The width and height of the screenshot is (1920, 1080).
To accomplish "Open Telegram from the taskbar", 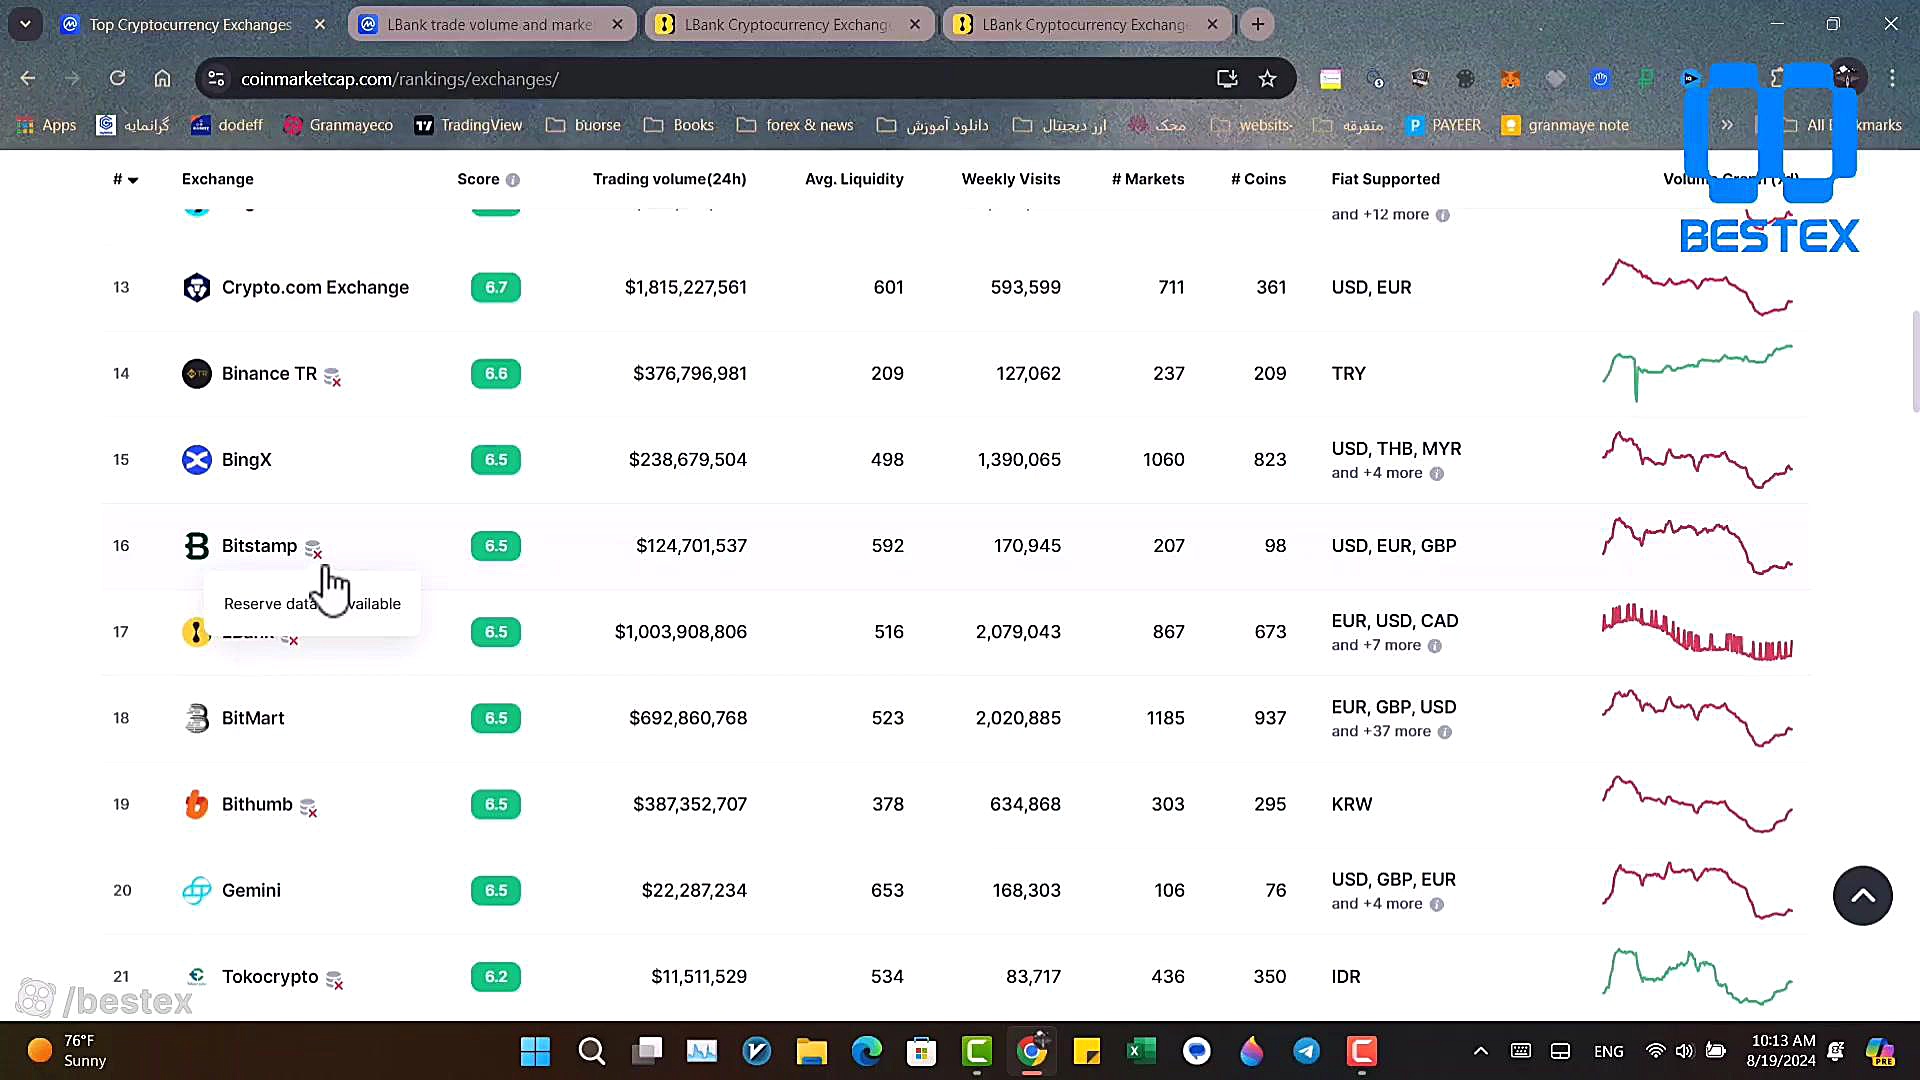I will (x=1307, y=1051).
